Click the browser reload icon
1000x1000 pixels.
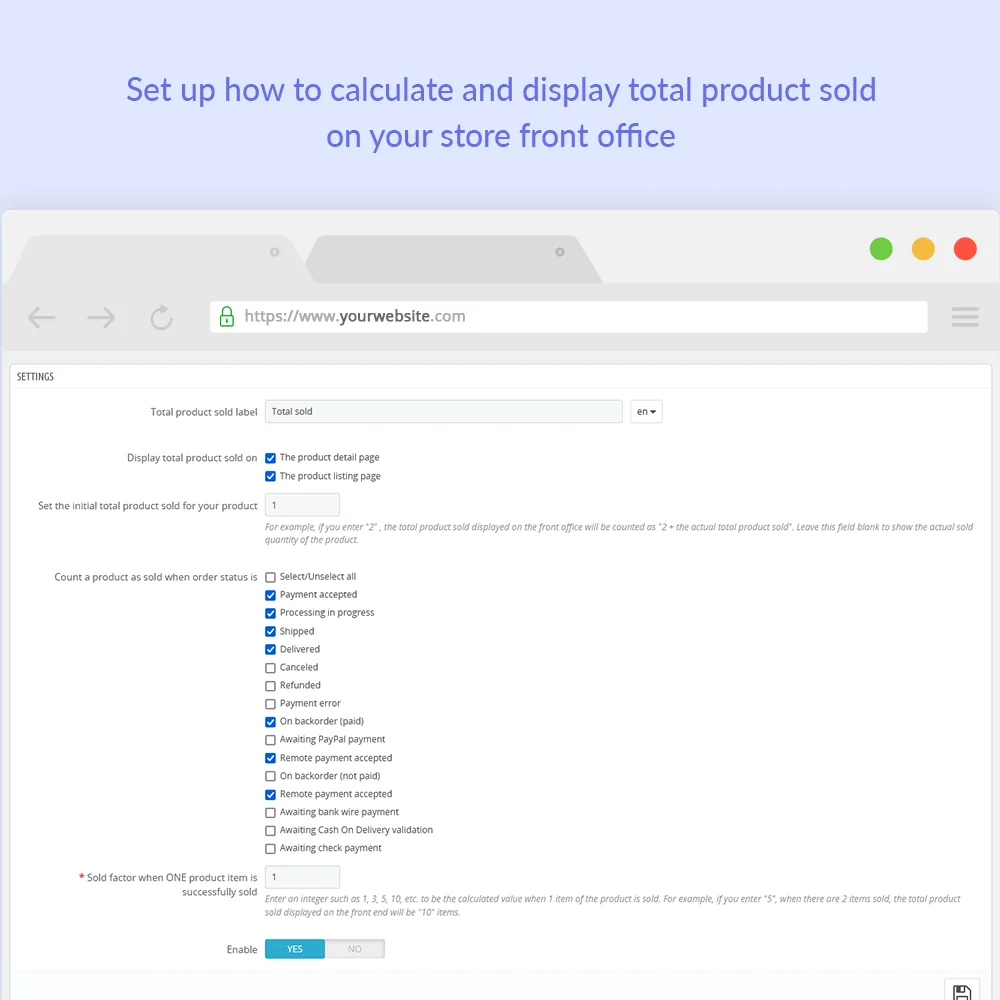tap(161, 318)
